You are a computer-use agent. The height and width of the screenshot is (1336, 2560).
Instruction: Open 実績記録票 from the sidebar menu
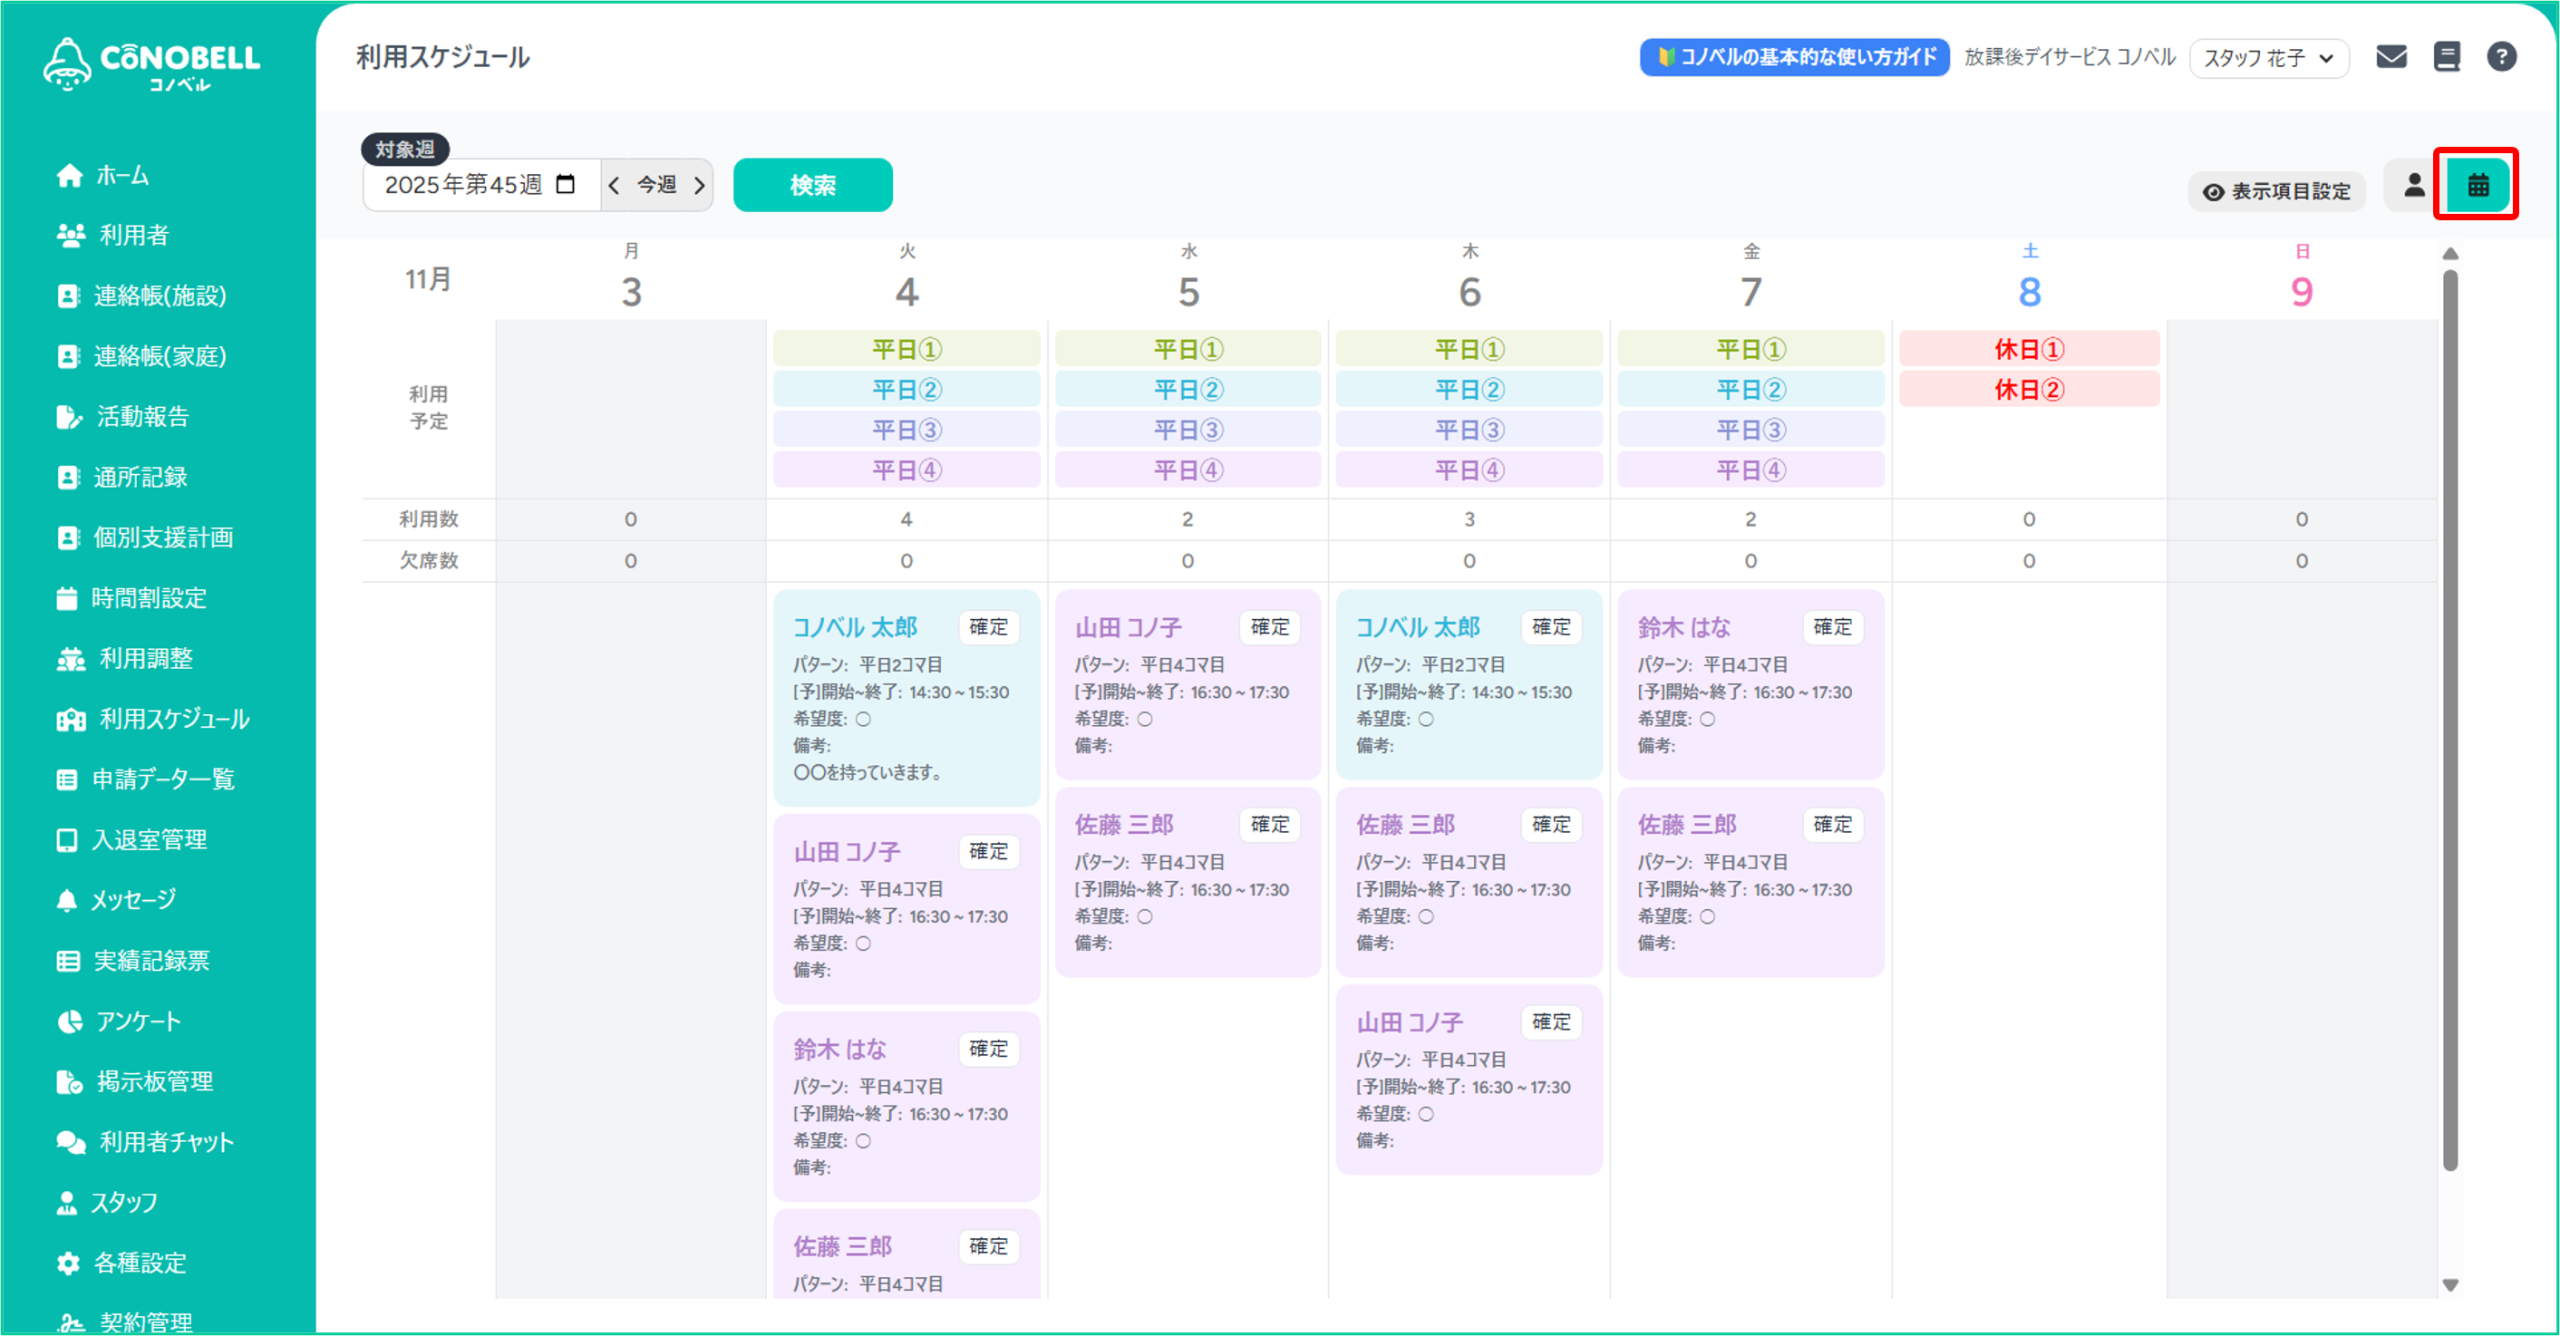point(151,960)
